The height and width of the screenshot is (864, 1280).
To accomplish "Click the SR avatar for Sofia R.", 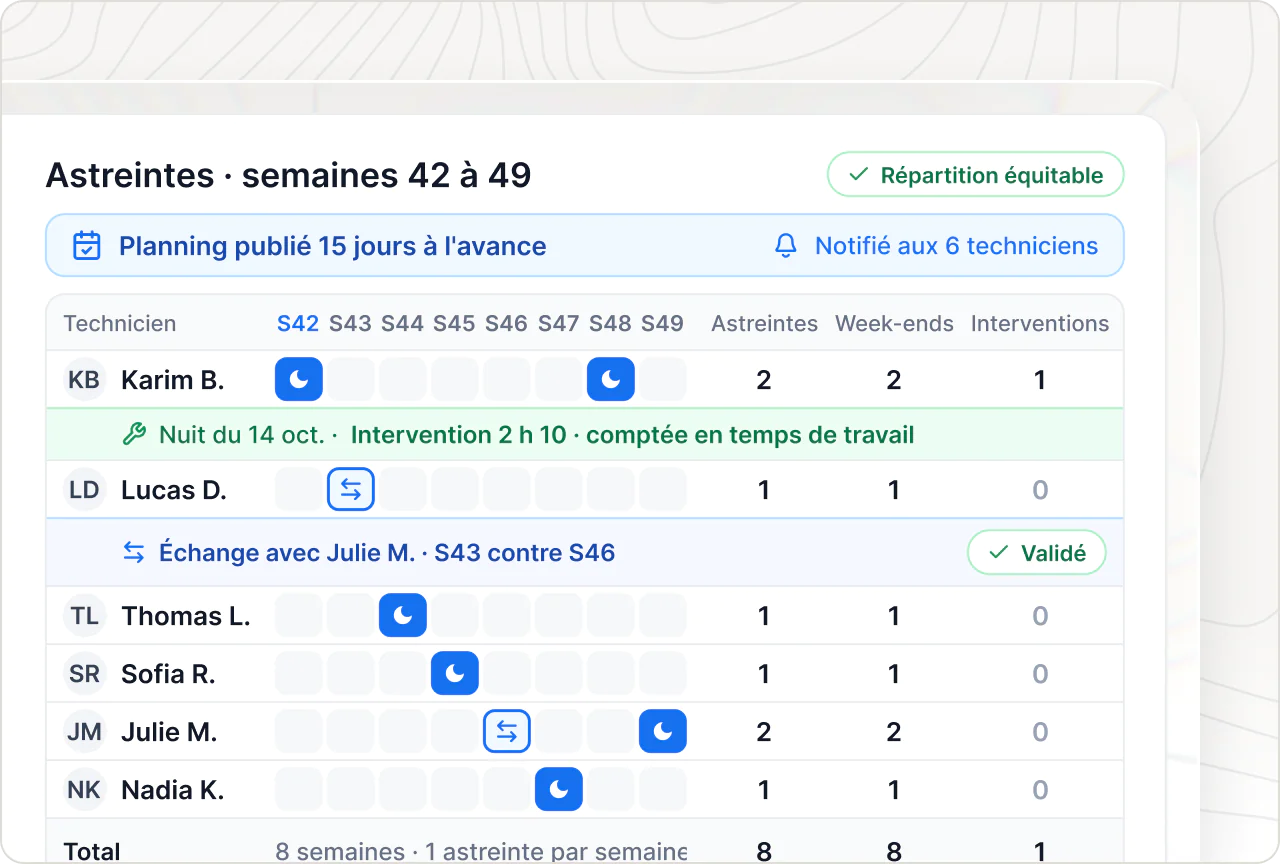I will 84,674.
